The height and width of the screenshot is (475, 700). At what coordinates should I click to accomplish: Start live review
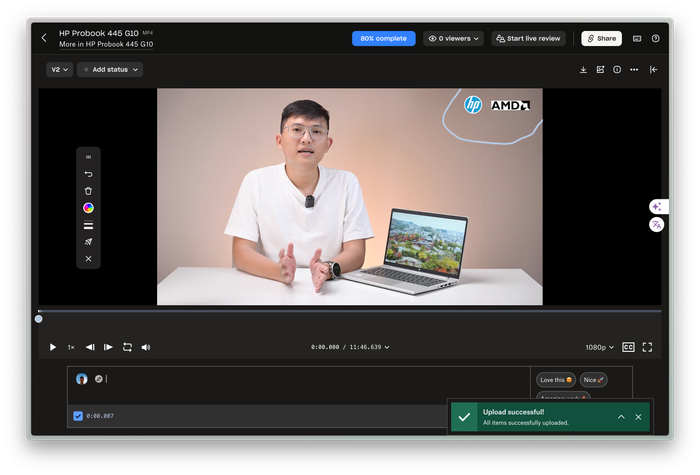click(528, 38)
